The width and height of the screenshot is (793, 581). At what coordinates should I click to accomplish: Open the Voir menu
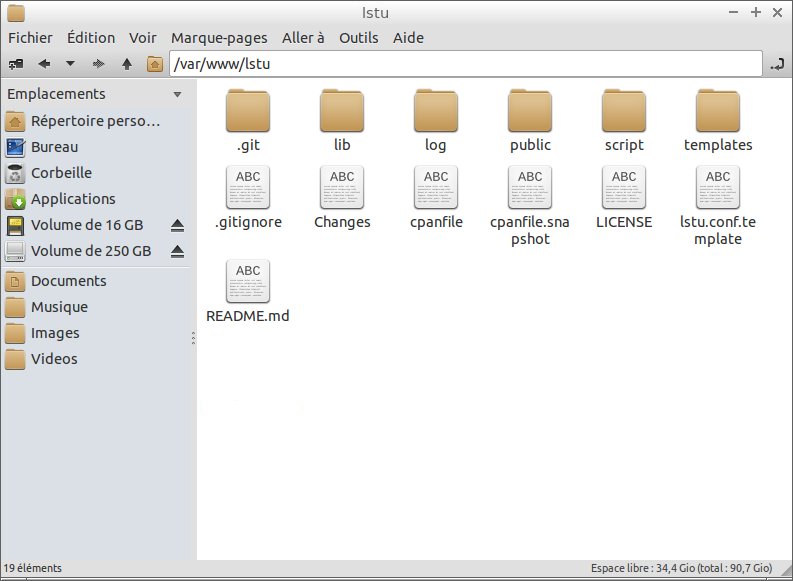143,38
